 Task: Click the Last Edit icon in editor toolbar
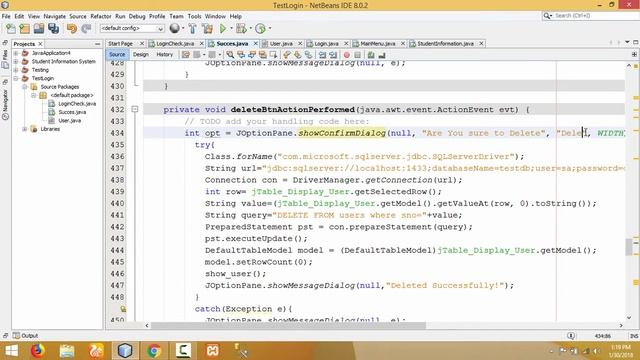pos(186,55)
